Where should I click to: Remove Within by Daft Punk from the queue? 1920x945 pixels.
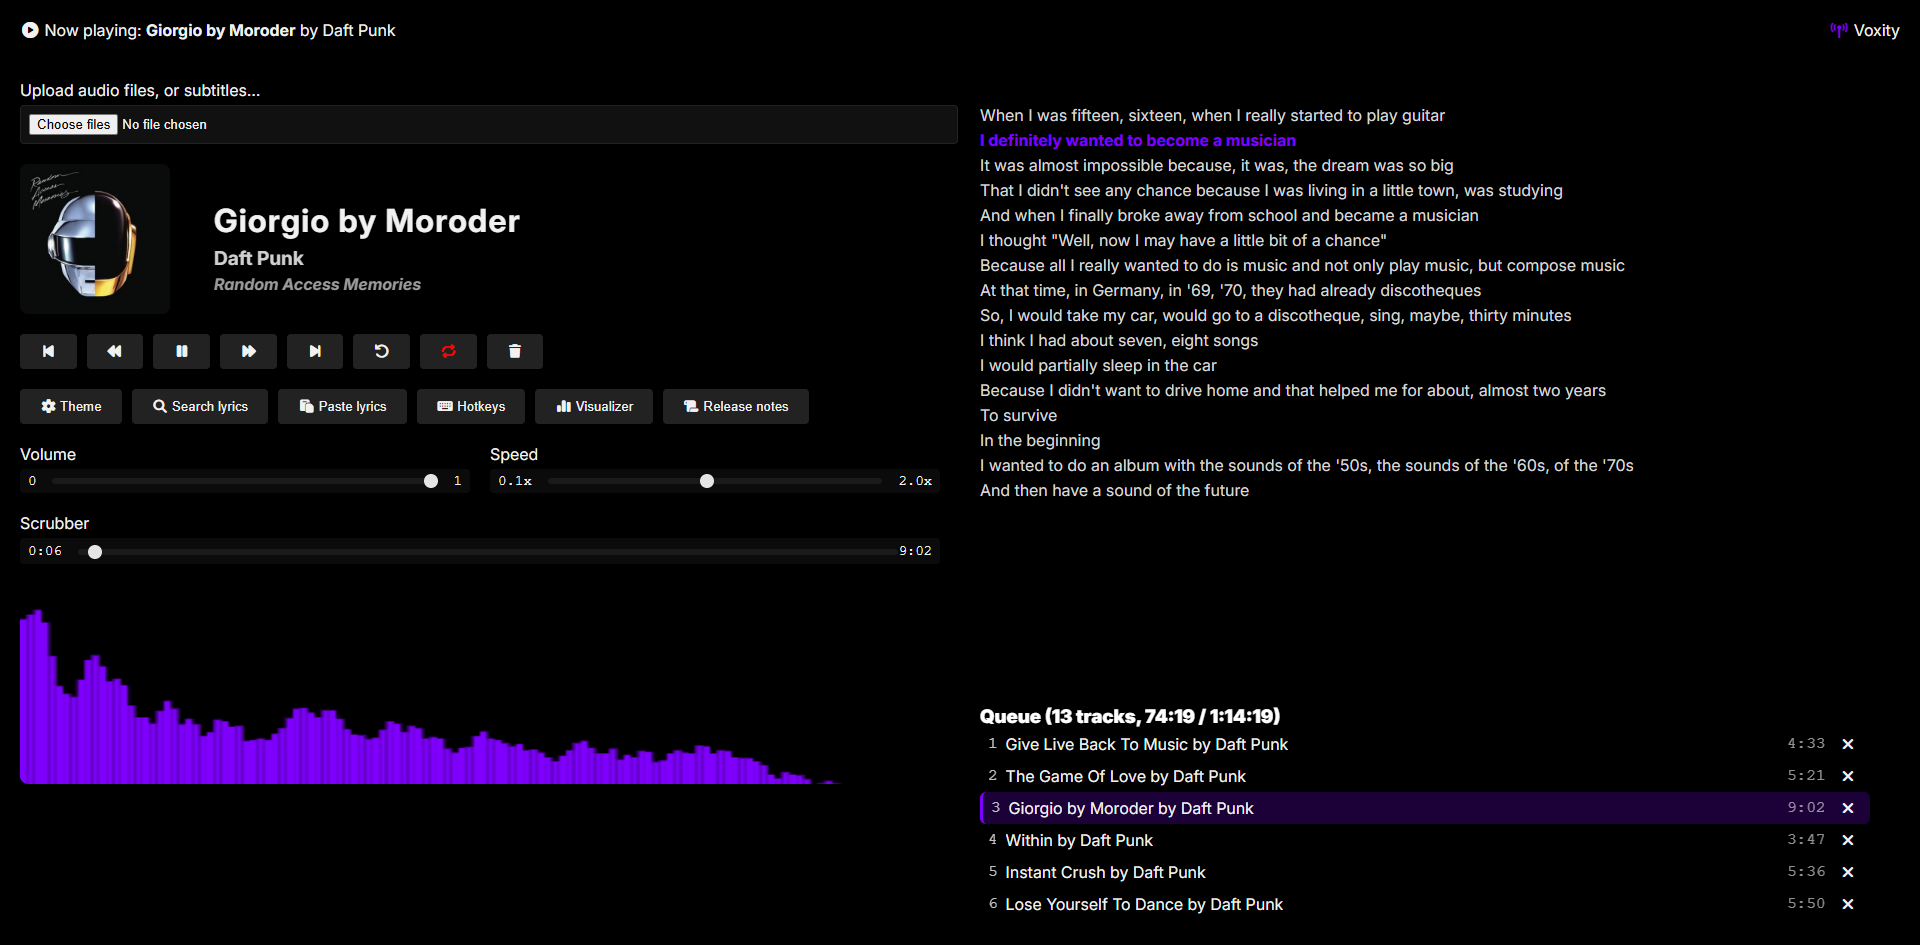[1848, 840]
